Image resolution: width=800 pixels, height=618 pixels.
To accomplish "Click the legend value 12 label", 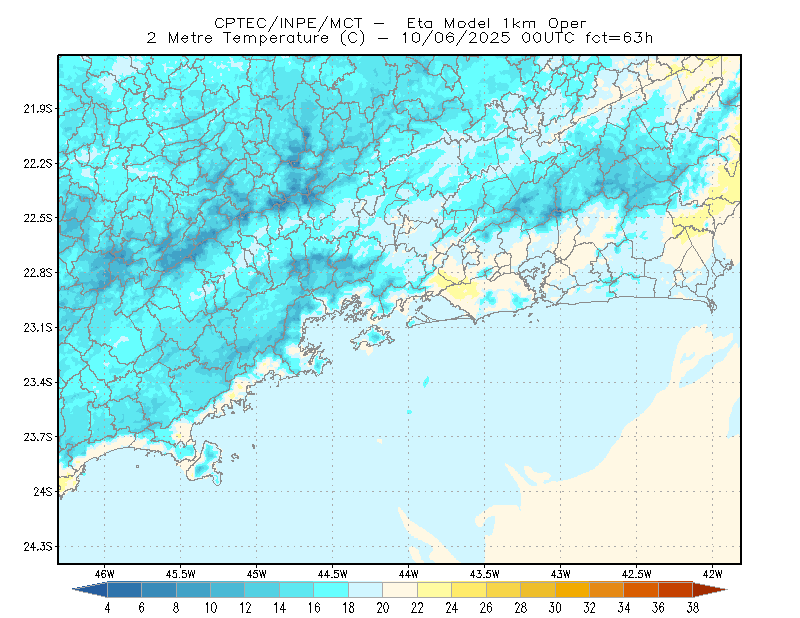I will (245, 608).
